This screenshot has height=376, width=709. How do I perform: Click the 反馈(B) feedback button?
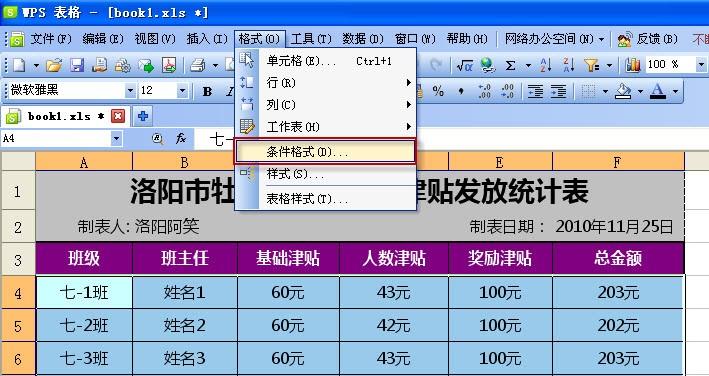pyautogui.click(x=648, y=39)
